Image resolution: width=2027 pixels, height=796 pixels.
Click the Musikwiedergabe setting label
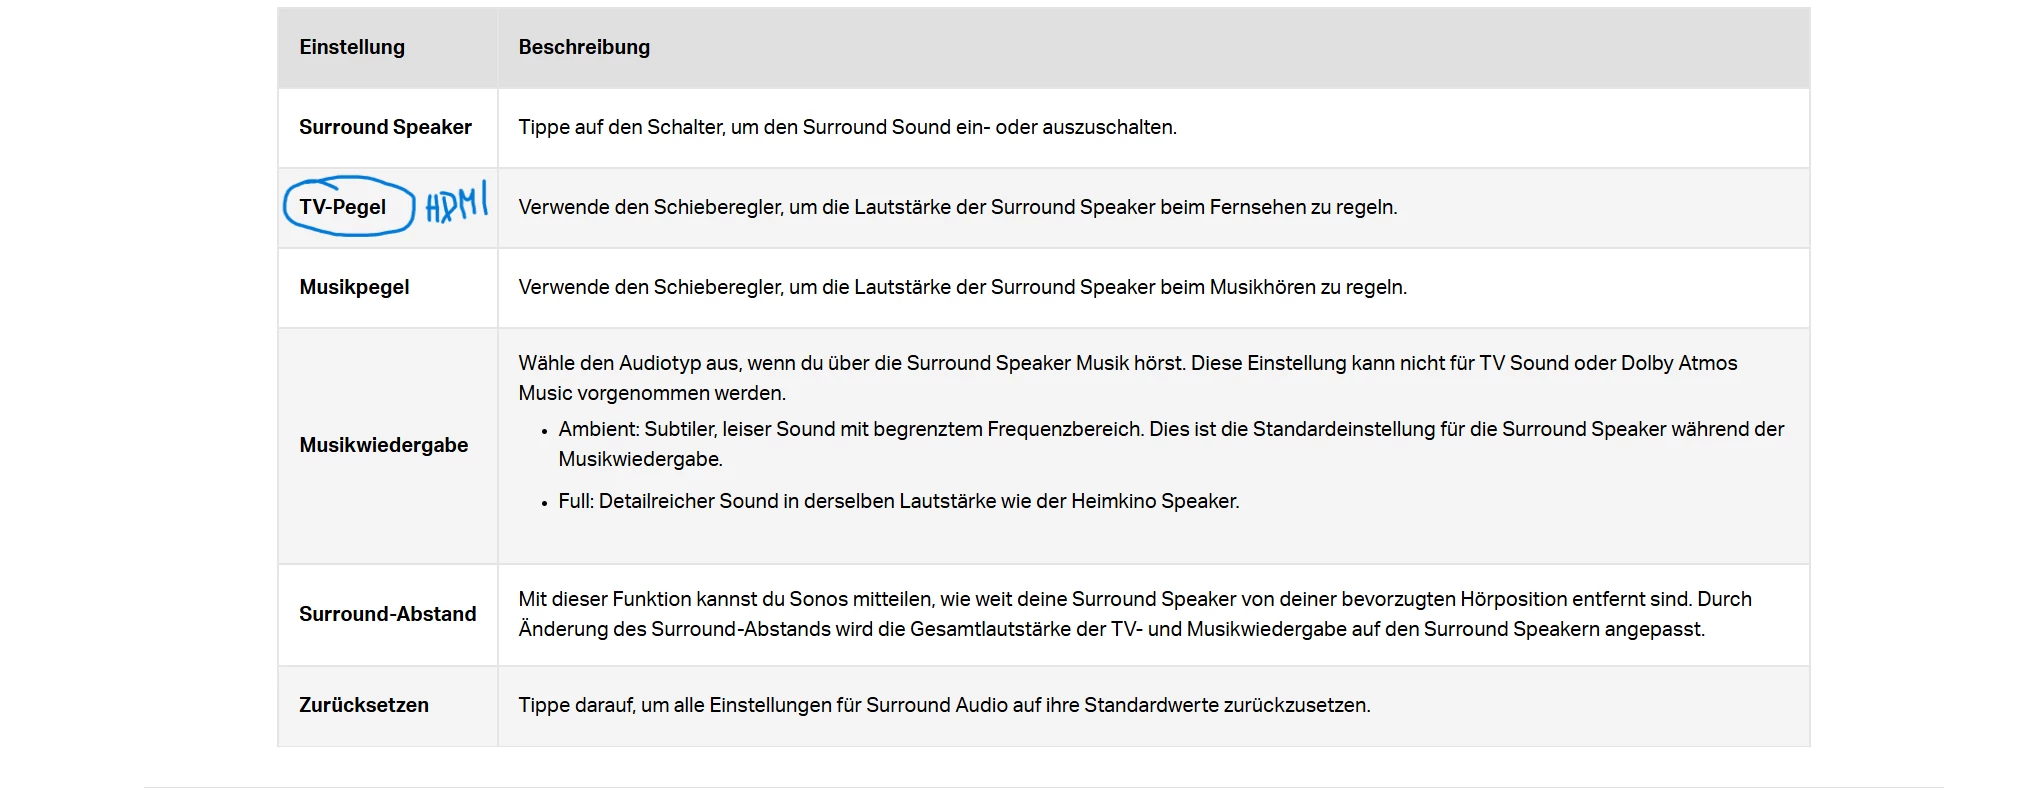point(383,445)
